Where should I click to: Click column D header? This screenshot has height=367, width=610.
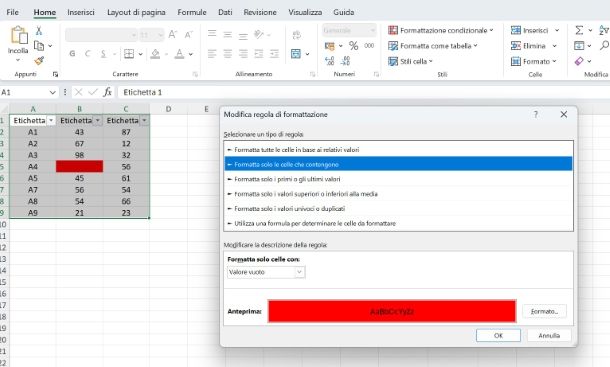point(168,109)
